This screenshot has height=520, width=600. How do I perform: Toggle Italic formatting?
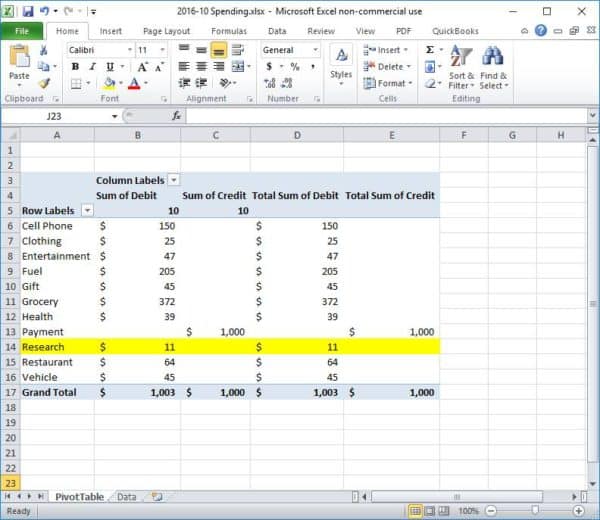pyautogui.click(x=92, y=67)
